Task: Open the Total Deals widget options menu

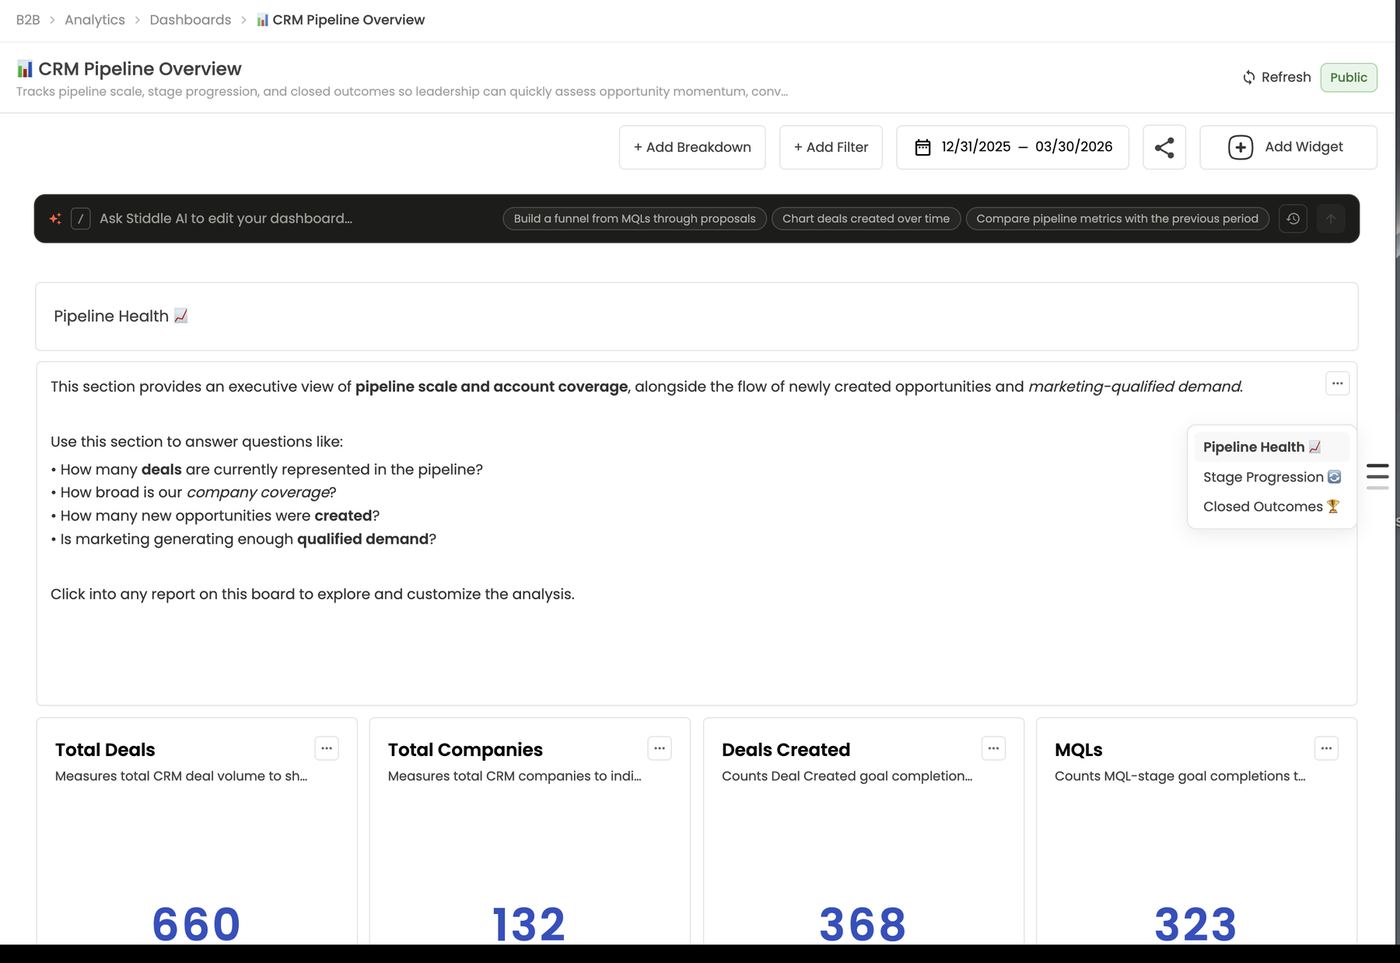Action: point(327,748)
